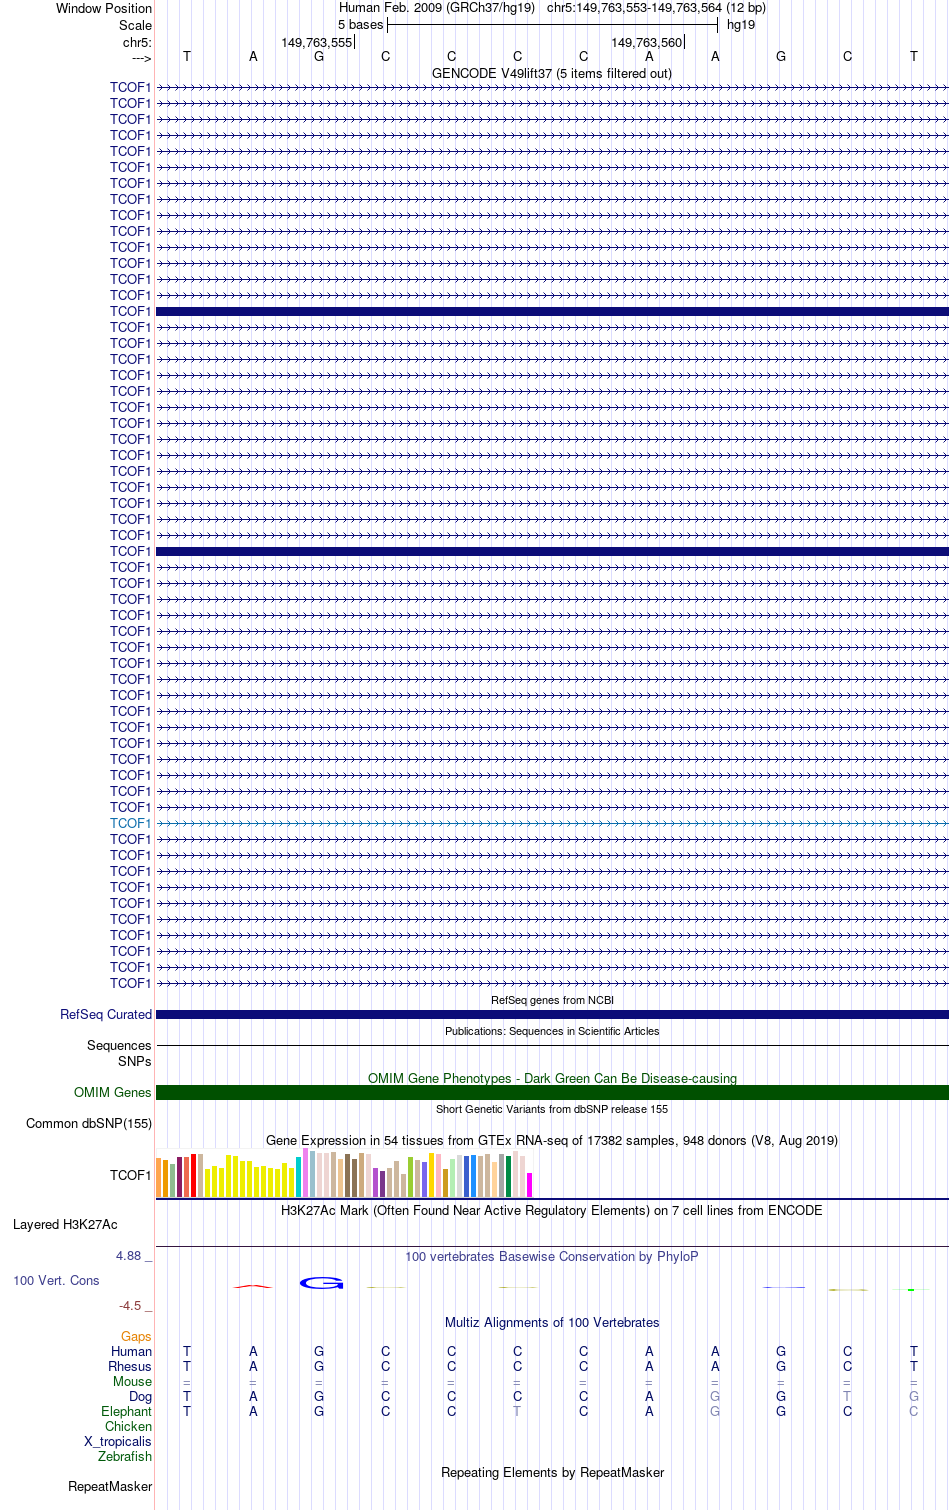Click the 4.88 PhyloP upper scale value
This screenshot has width=950, height=1510.
click(x=129, y=1255)
